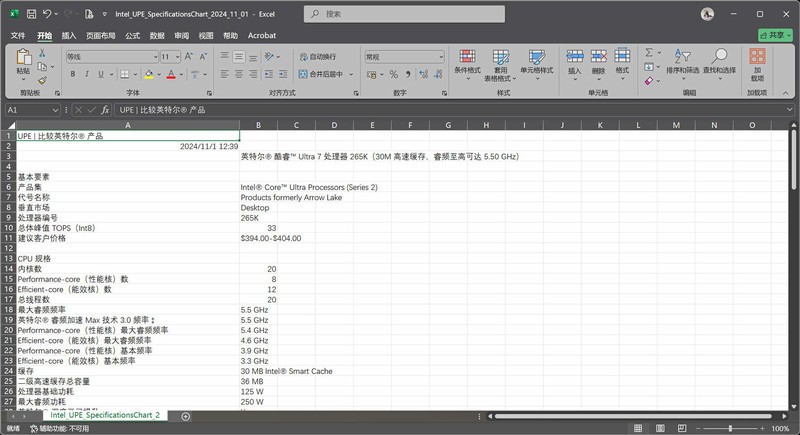Click the fill color yellow bucket

pos(148,74)
